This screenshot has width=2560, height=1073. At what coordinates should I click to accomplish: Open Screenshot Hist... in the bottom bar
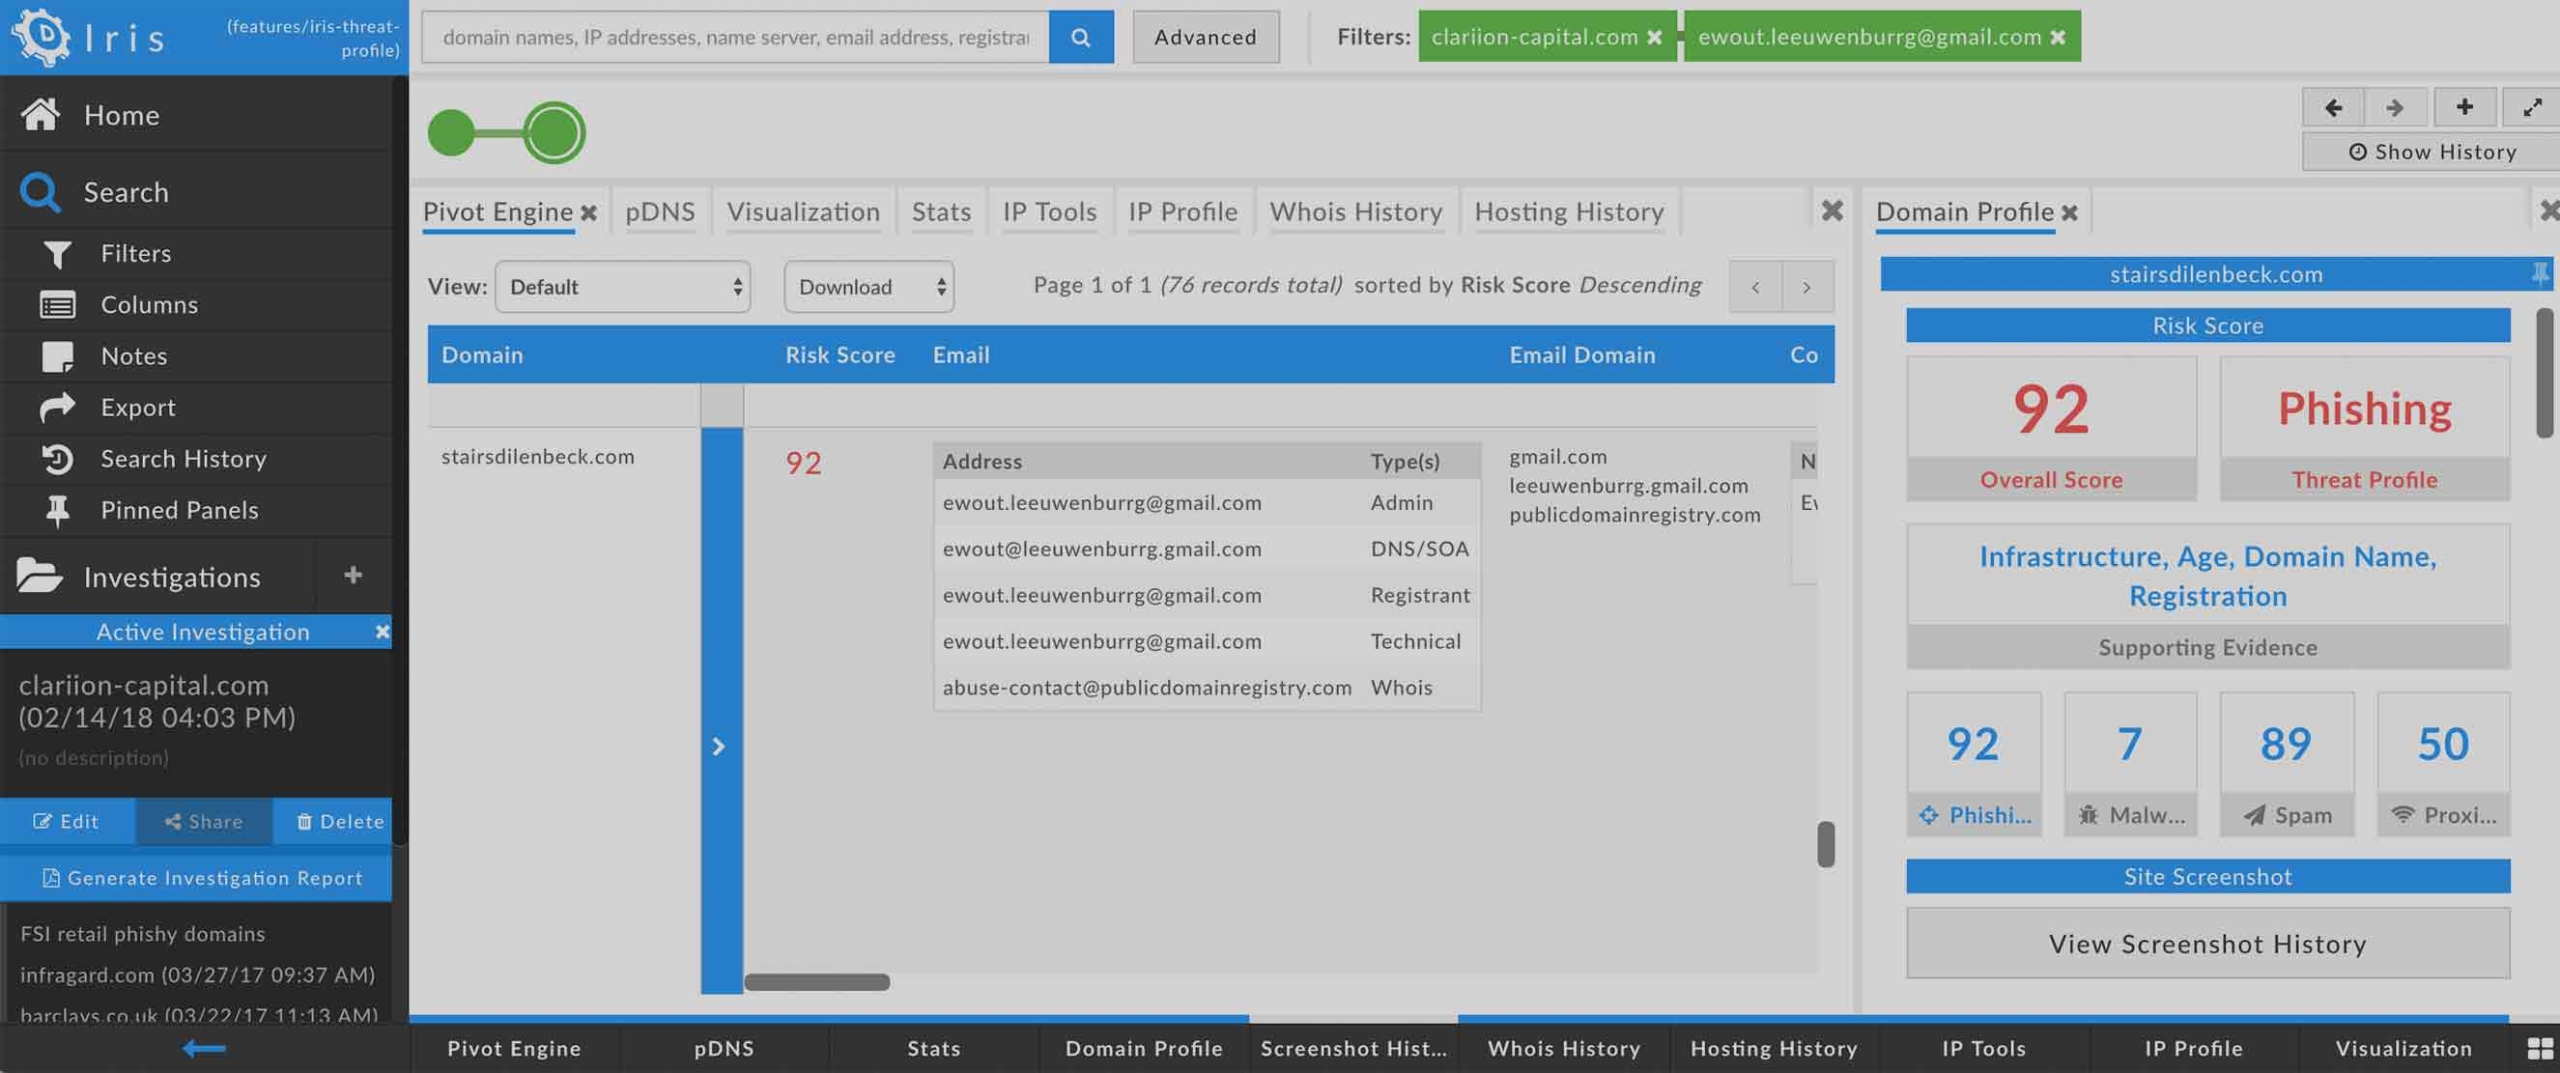(1353, 1048)
